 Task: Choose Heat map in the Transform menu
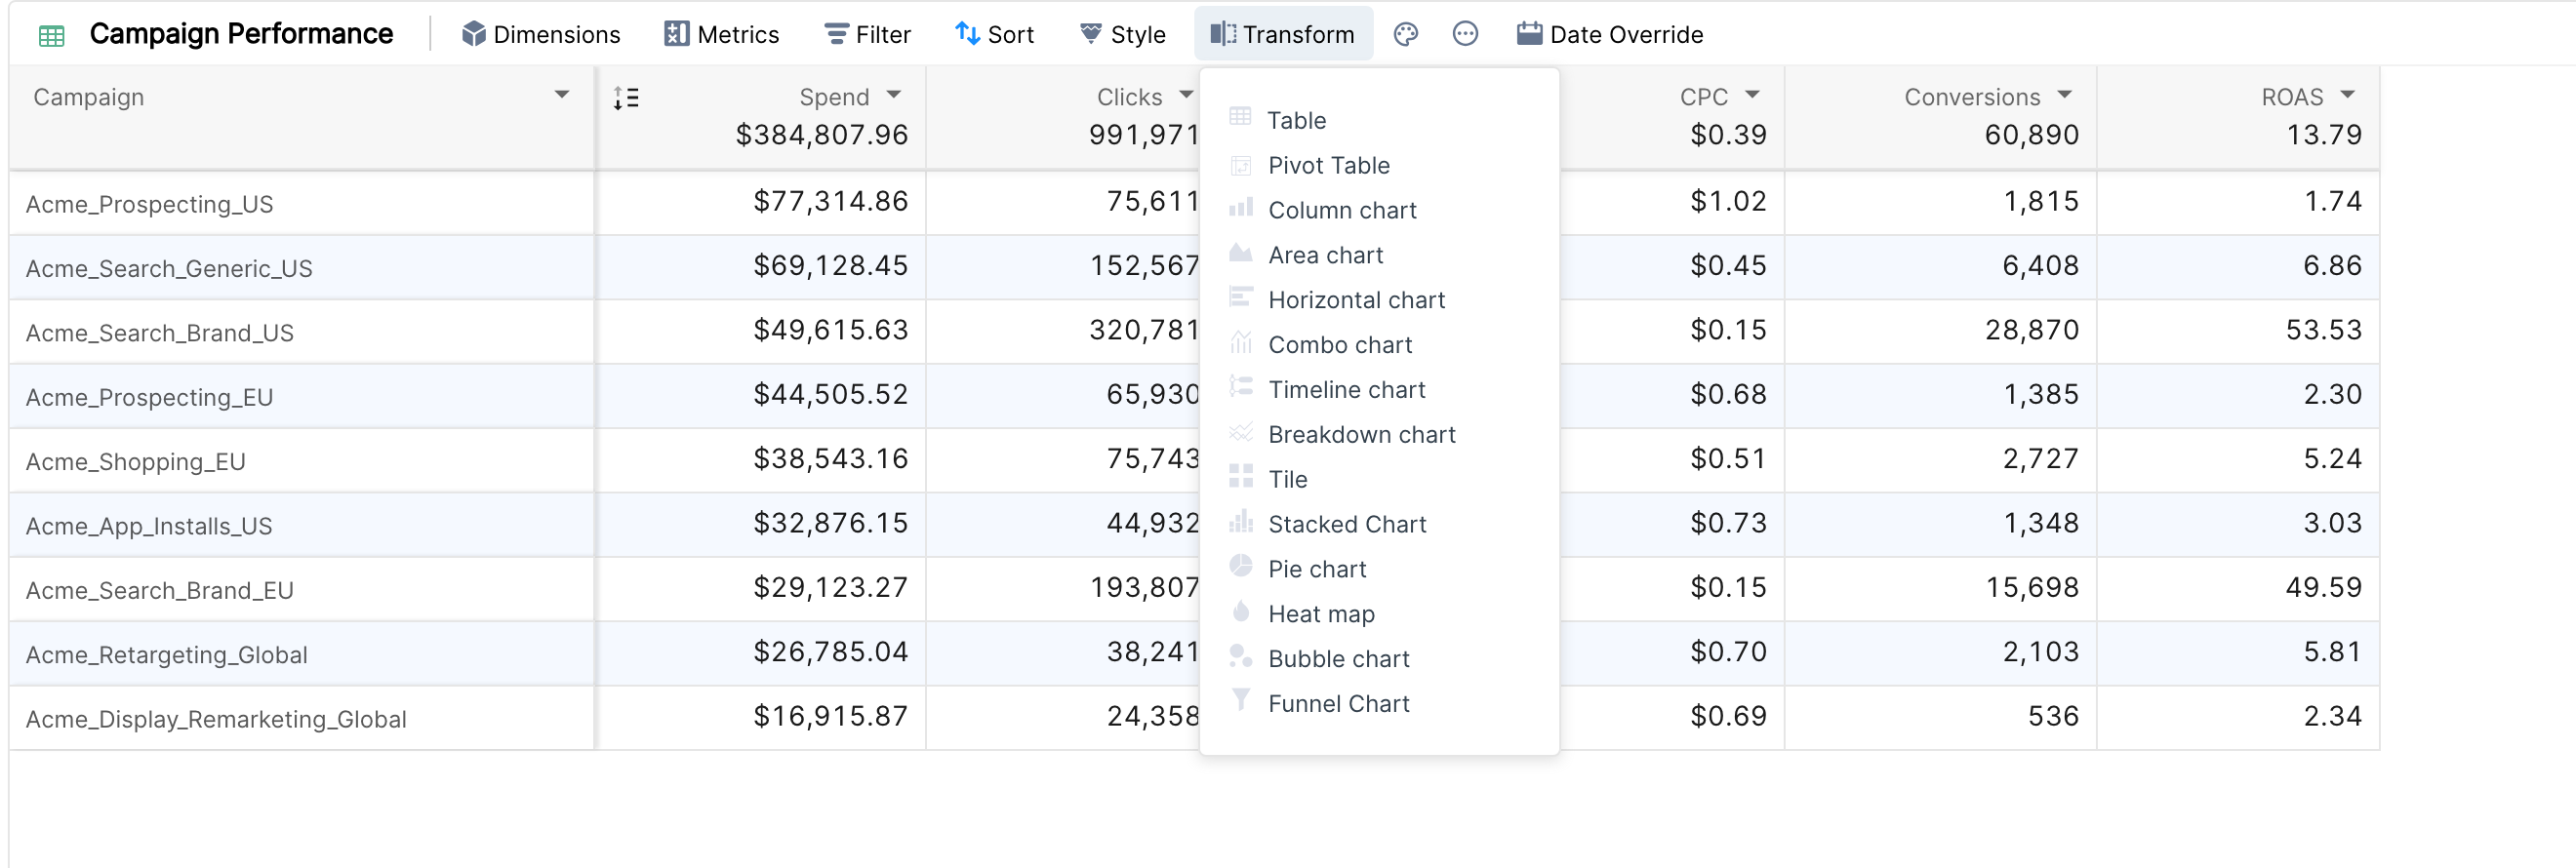[1379, 614]
